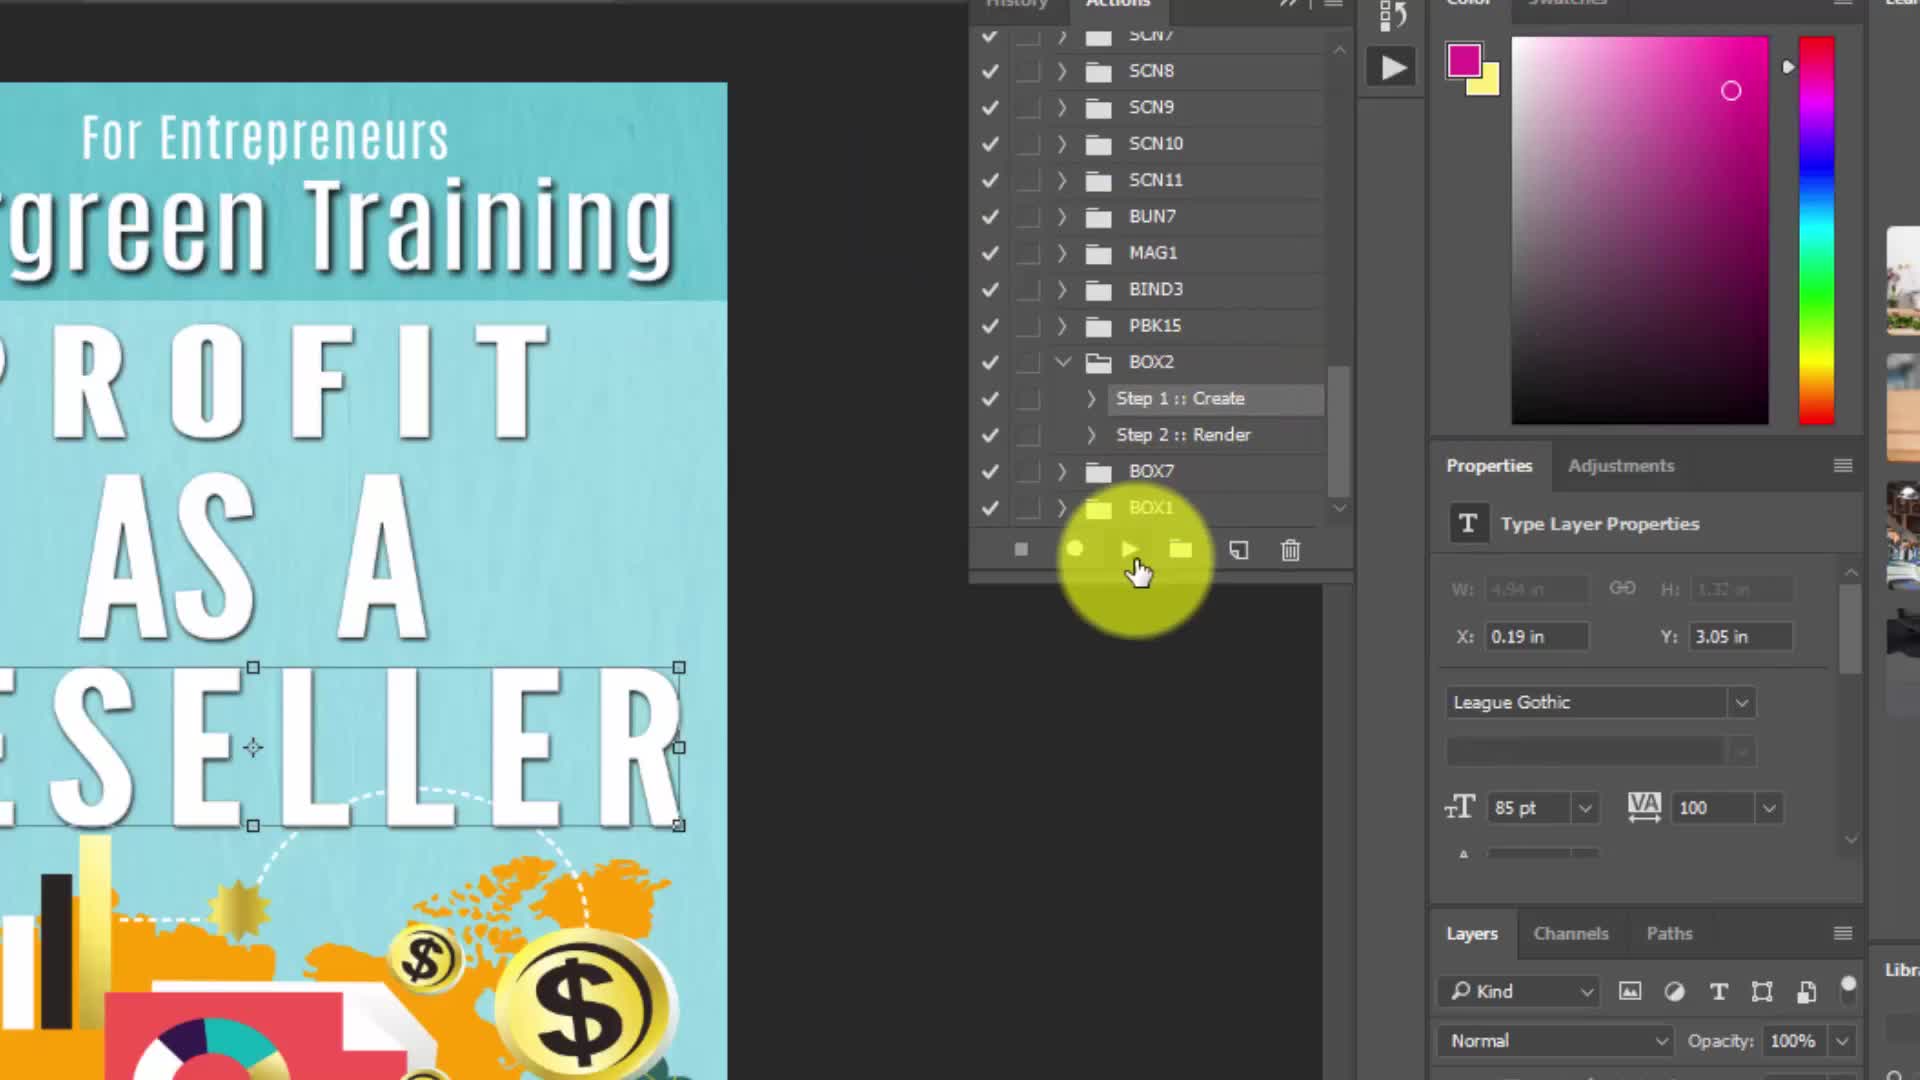Filter layers by adjustment layers icon

tap(1674, 991)
